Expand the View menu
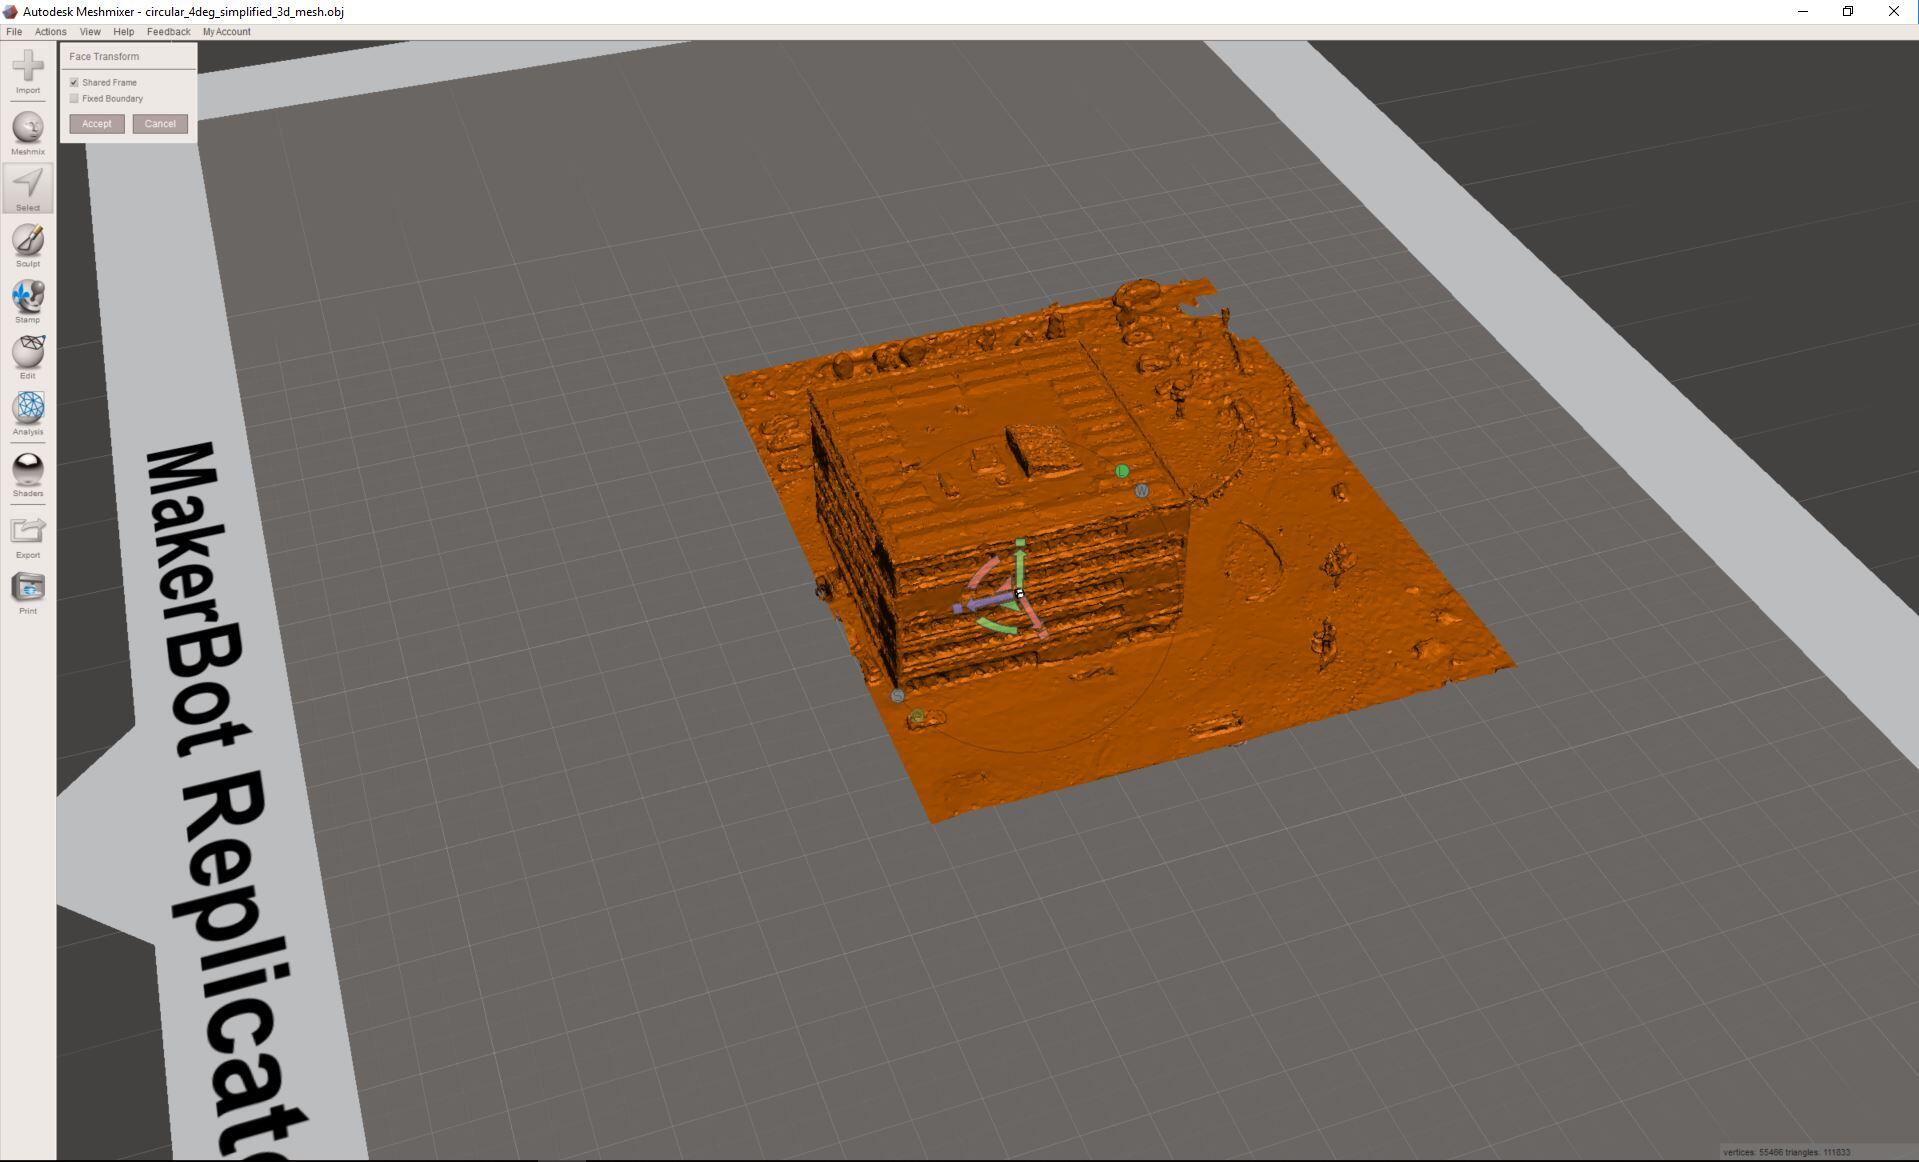Screen dimensions: 1919x1162 coord(90,32)
